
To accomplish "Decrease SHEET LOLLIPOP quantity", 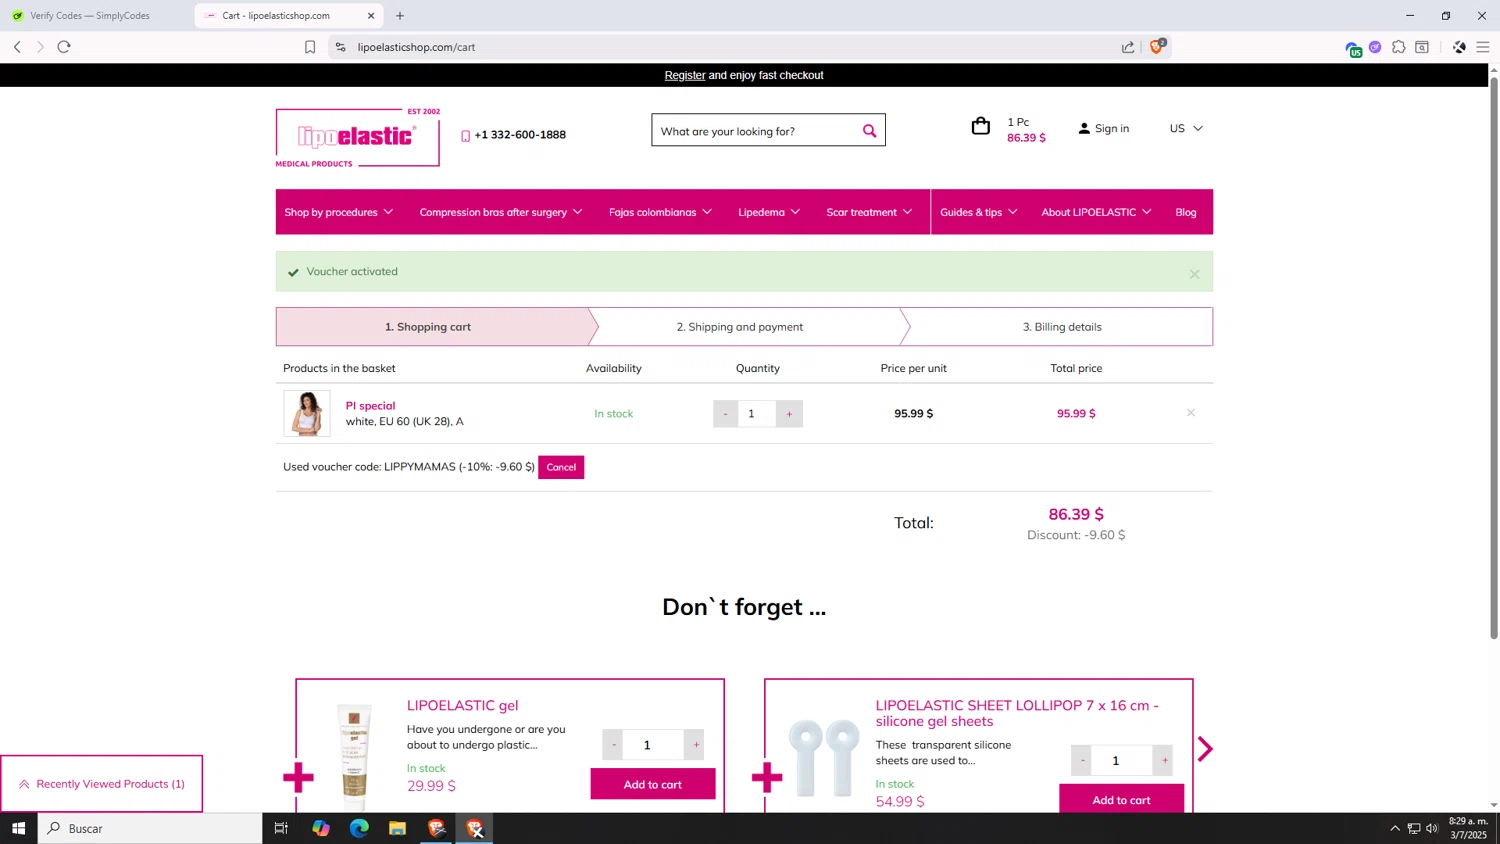I will click(x=1081, y=761).
